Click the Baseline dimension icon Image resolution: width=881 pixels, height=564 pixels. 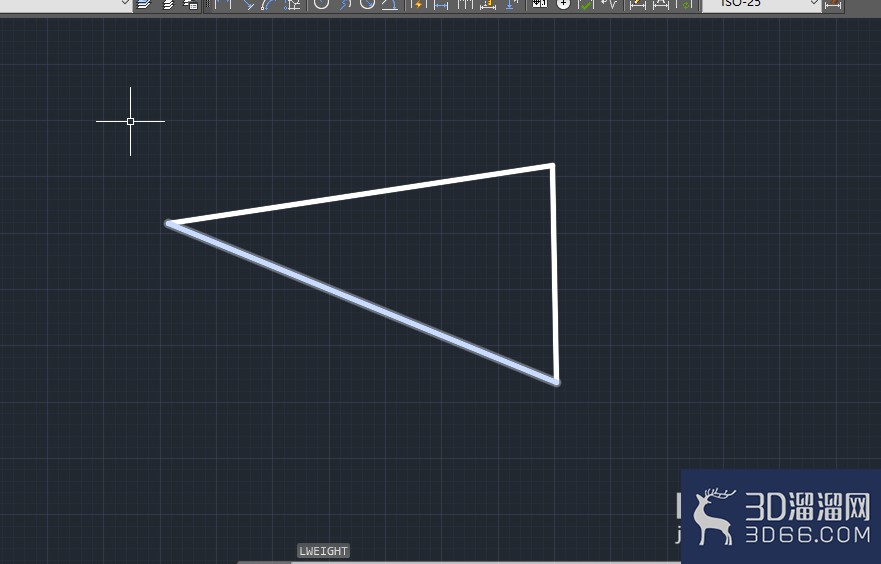click(441, 4)
